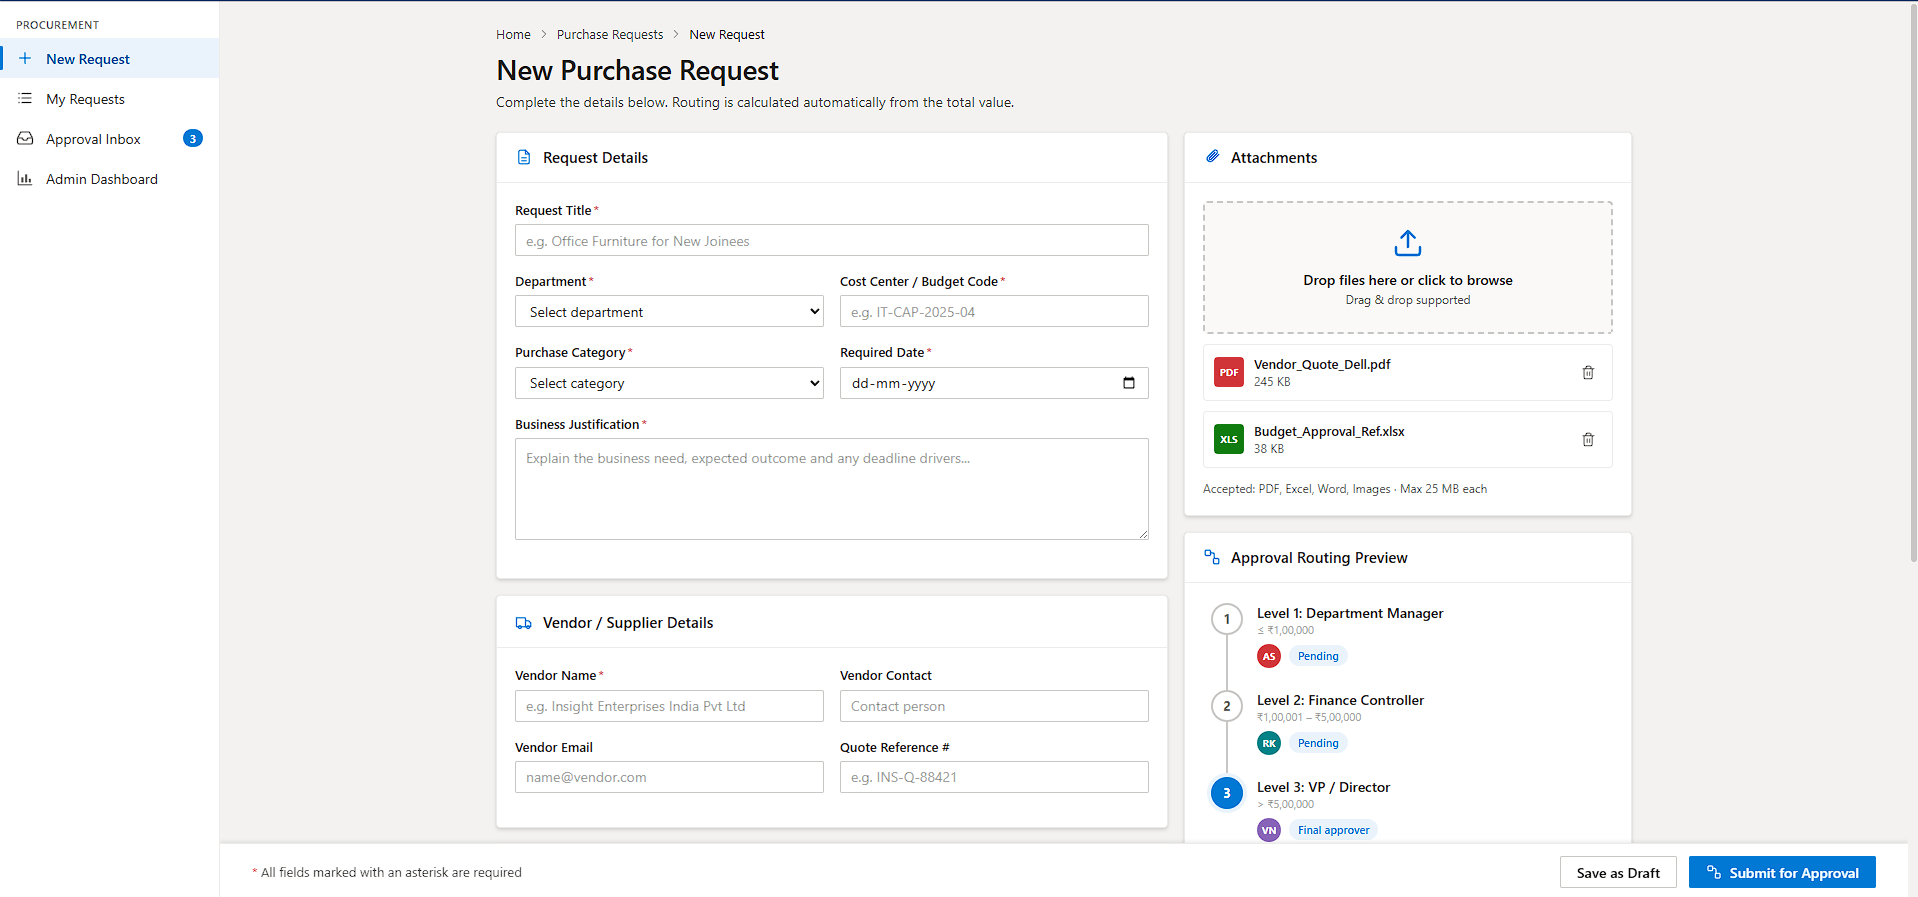Click the Save as Draft button

point(1618,872)
